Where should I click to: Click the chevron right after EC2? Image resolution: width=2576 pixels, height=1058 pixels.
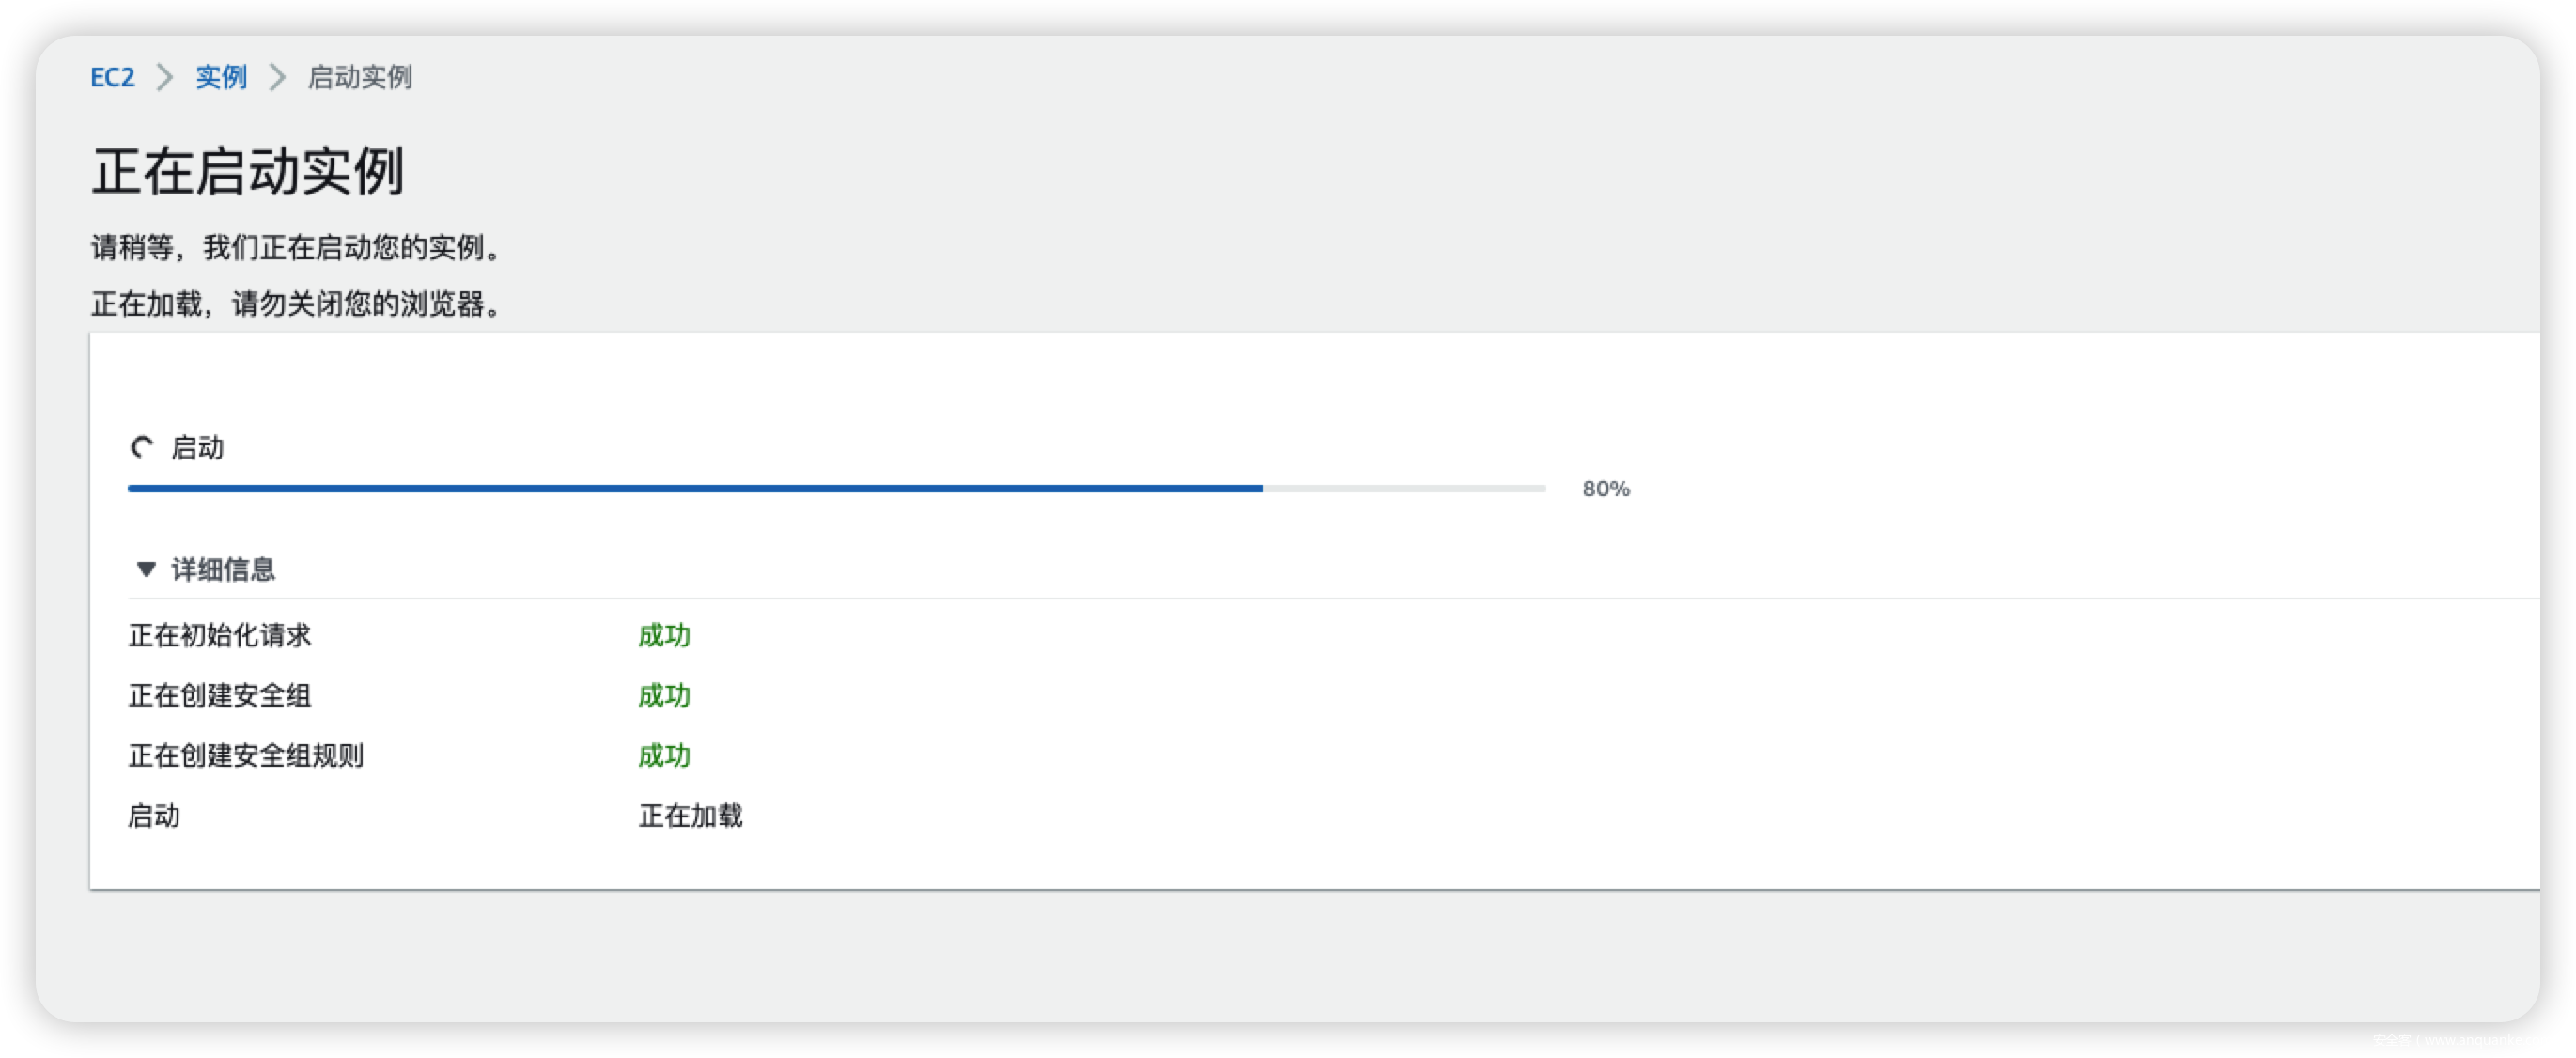coord(165,77)
